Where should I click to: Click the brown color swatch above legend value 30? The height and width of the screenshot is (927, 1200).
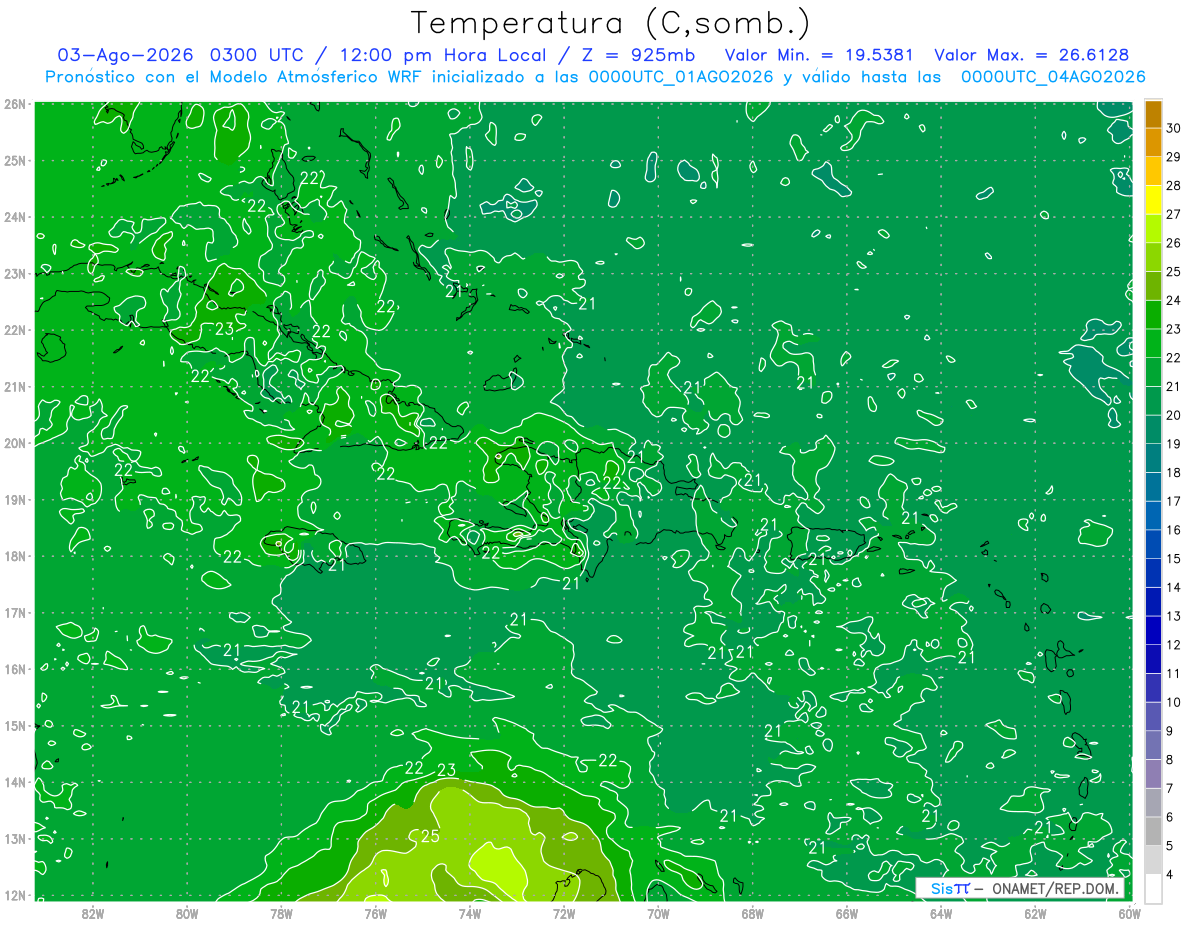click(x=1153, y=115)
